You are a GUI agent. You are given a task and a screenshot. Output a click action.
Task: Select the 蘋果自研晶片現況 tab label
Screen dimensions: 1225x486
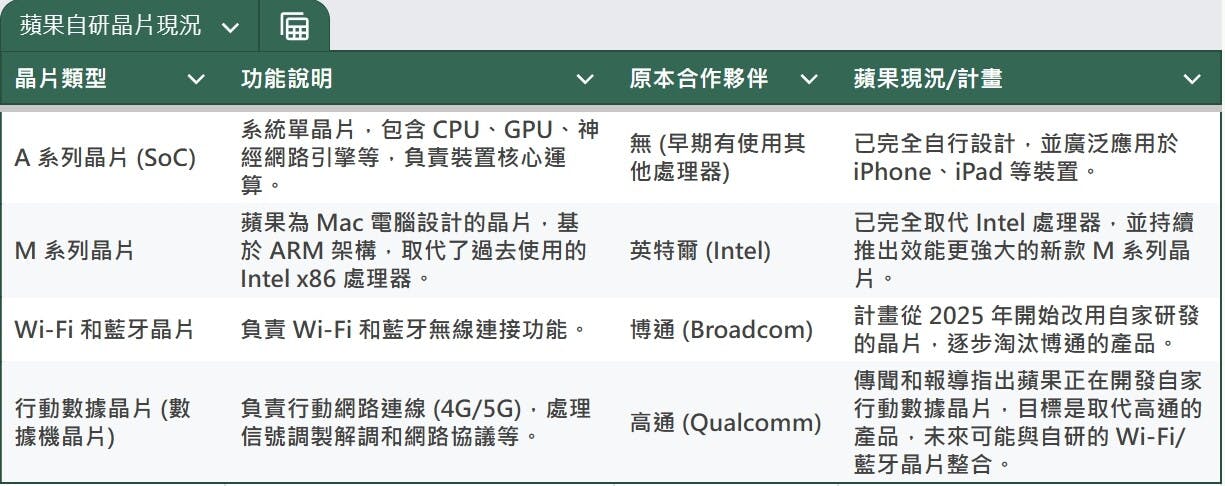coord(110,26)
